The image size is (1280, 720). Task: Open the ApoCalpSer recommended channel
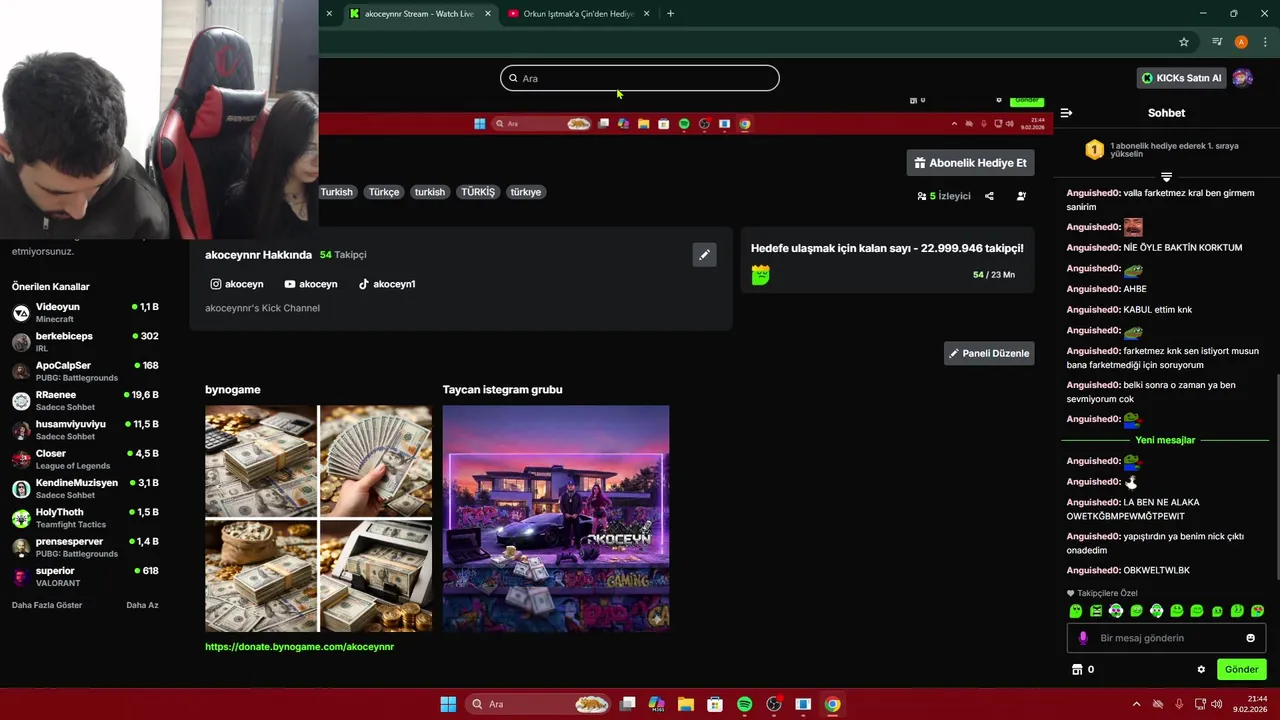(85, 371)
